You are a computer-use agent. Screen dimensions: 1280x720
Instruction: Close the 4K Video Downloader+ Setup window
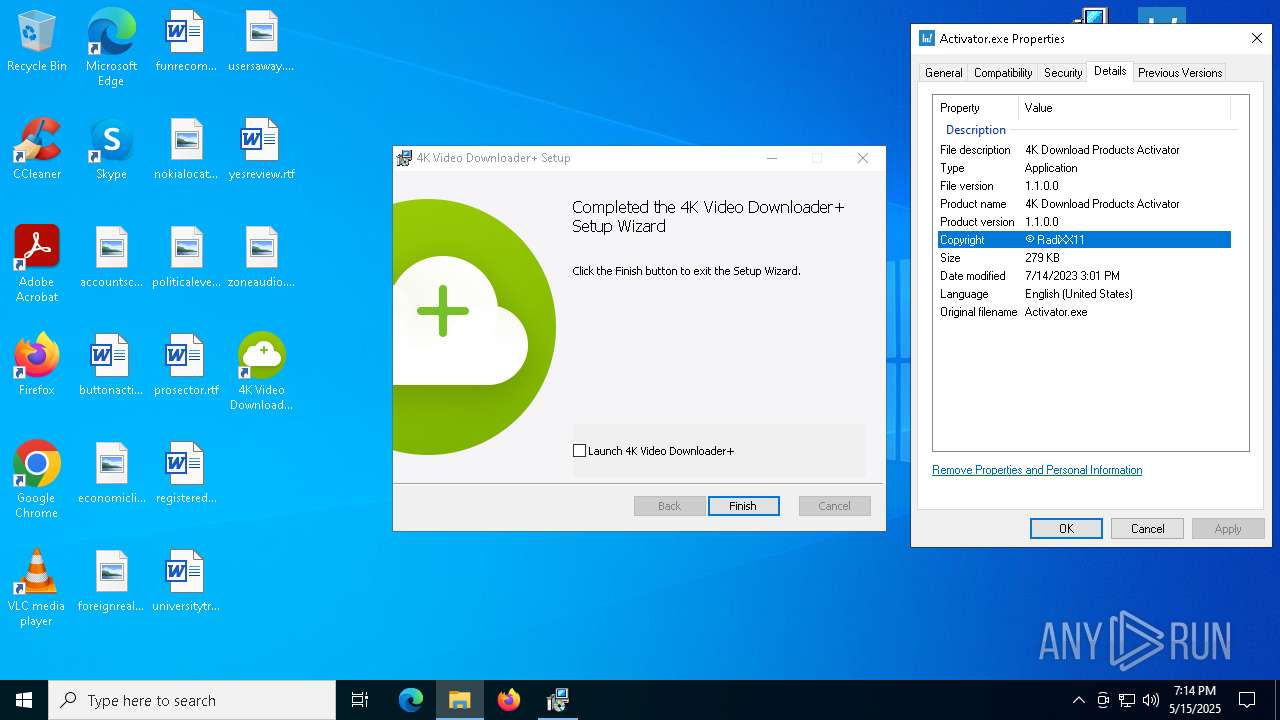(x=863, y=158)
